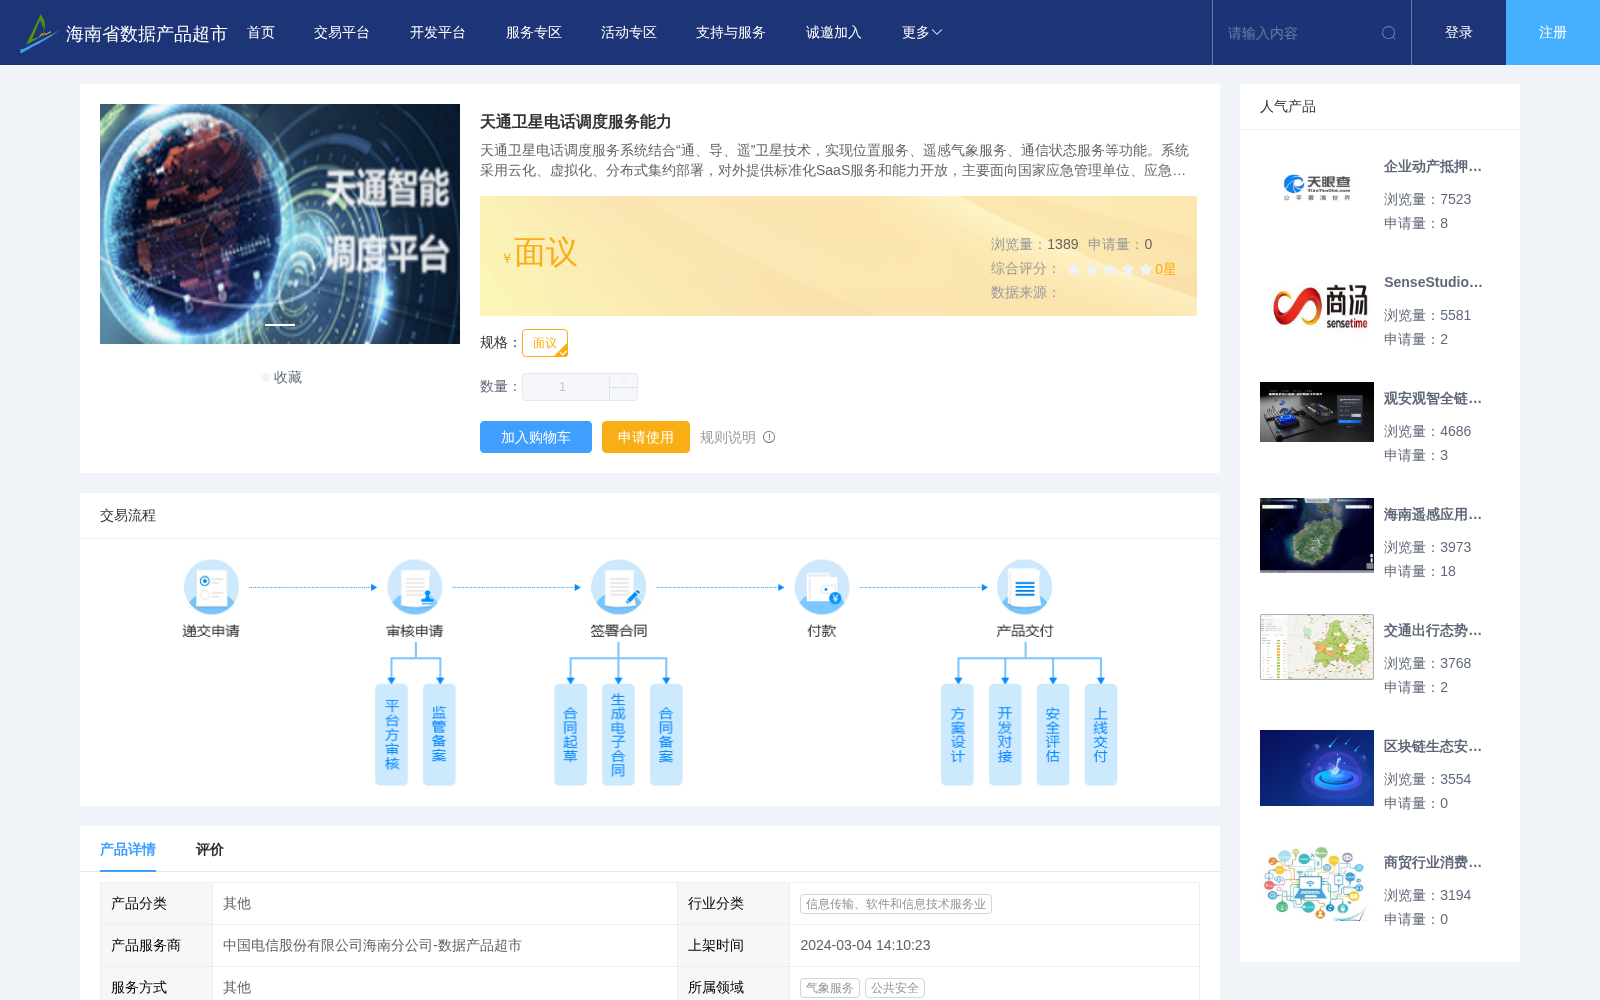This screenshot has width=1600, height=1000.
Task: Click the 递交申请 step icon
Action: (211, 587)
